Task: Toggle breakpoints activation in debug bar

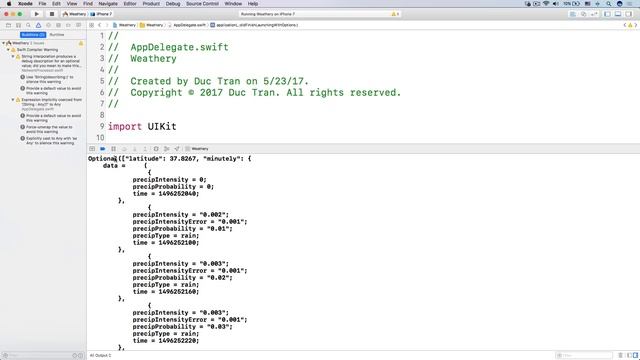Action: [x=103, y=149]
